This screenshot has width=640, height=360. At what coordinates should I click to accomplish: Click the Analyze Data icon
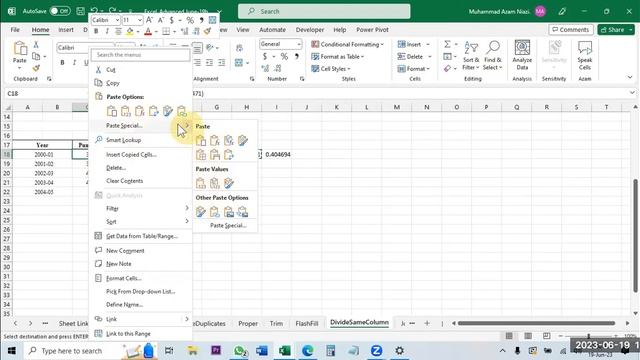coord(522,48)
